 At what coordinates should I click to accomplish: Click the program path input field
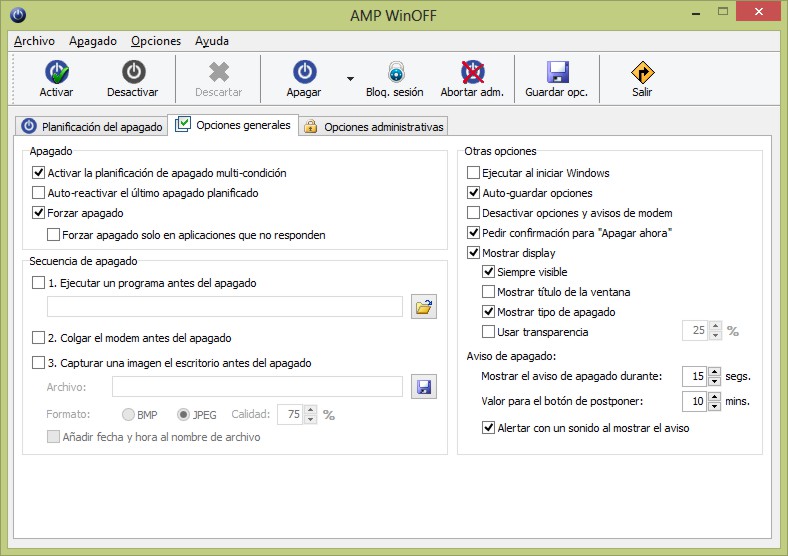tap(225, 307)
